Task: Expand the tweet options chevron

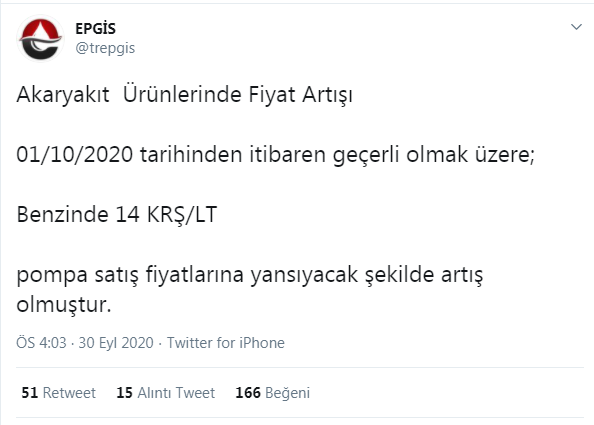Action: (576, 27)
